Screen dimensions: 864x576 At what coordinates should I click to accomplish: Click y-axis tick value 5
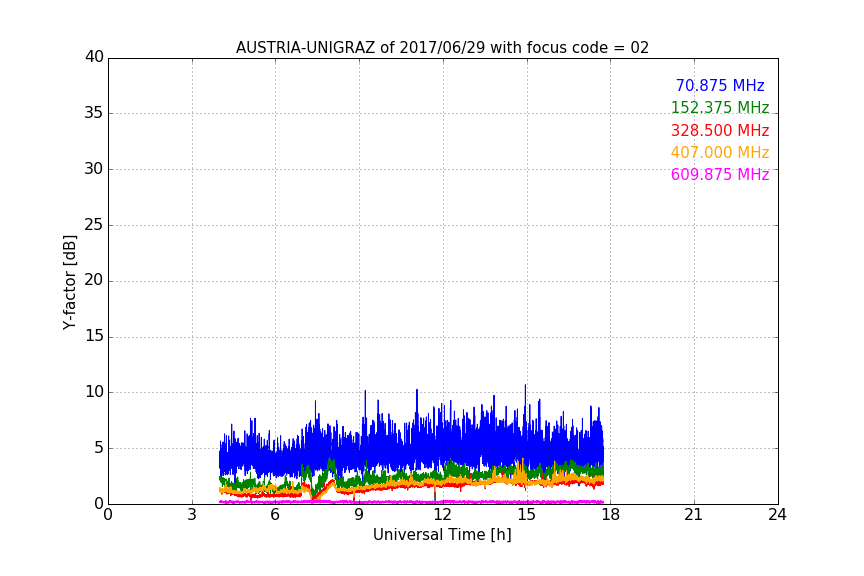pyautogui.click(x=99, y=448)
